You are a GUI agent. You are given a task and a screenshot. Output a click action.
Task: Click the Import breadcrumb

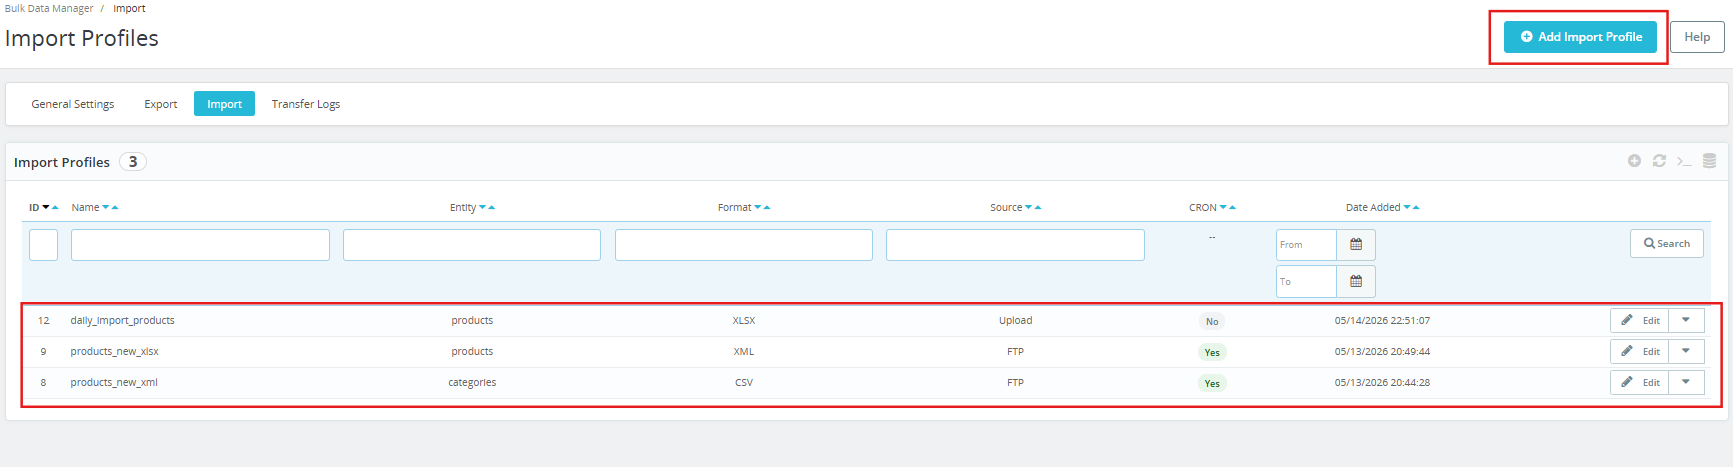(x=129, y=8)
